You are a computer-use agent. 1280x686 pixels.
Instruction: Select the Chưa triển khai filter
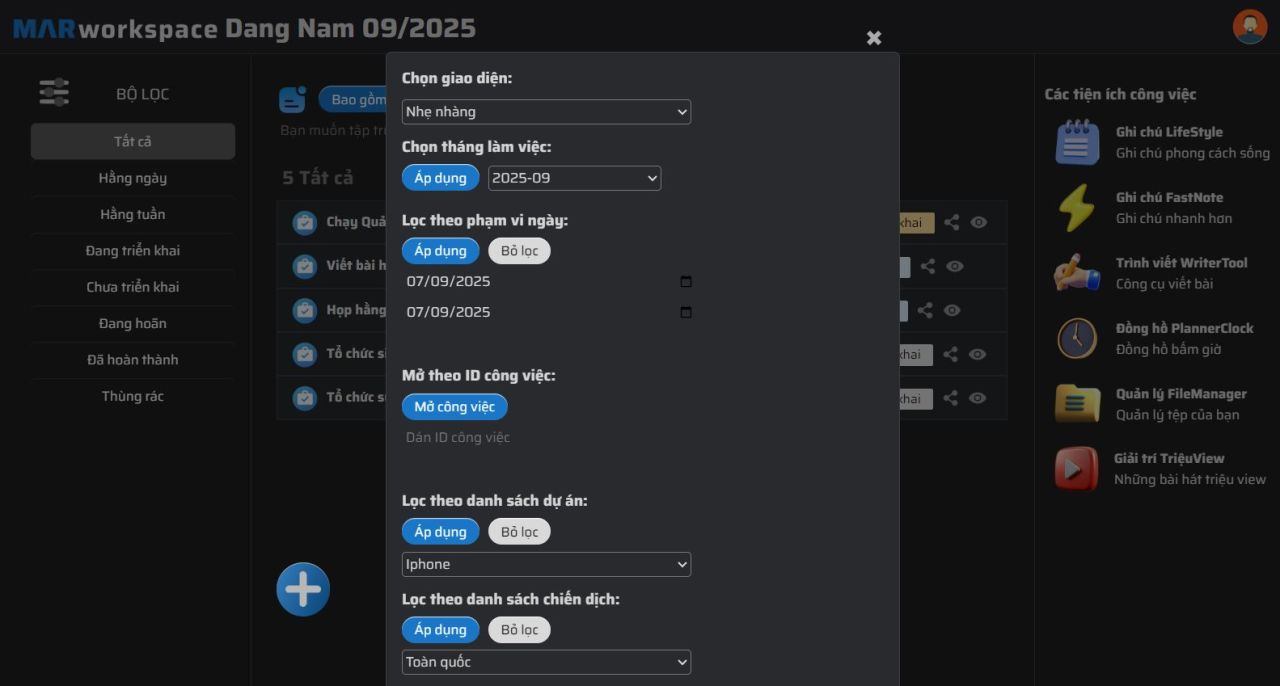(133, 287)
